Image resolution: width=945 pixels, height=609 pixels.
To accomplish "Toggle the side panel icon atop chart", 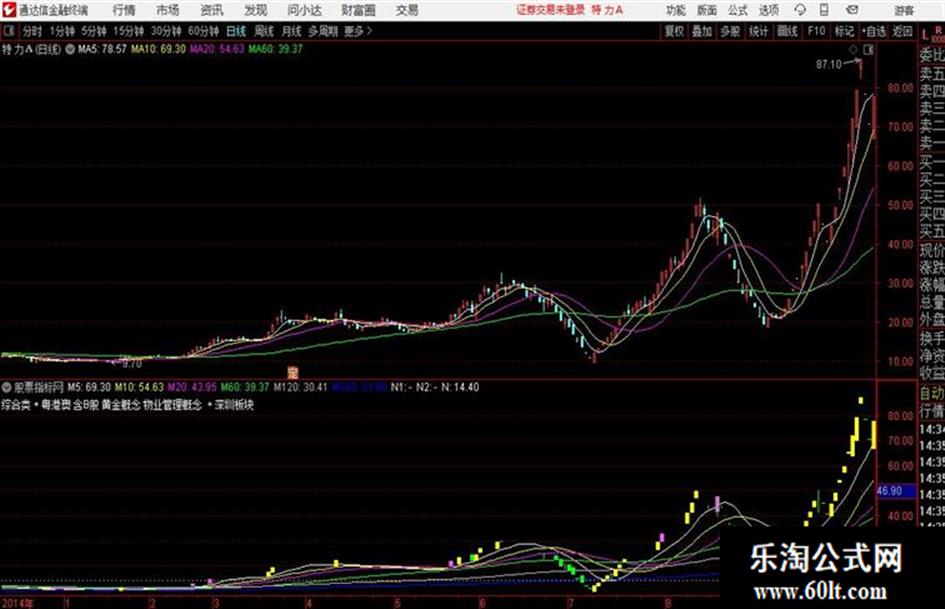I will (x=868, y=50).
